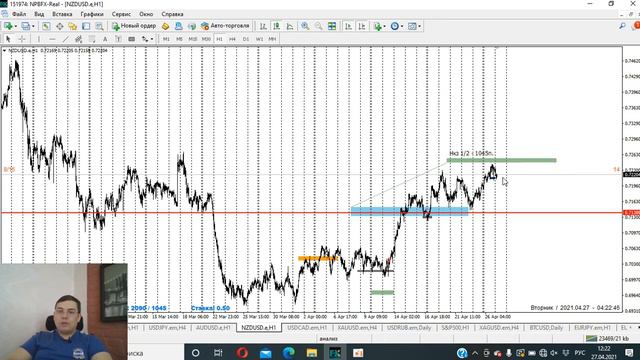The width and height of the screenshot is (640, 360).
Task: Click the search magnifier icon
Action: click(x=622, y=26)
